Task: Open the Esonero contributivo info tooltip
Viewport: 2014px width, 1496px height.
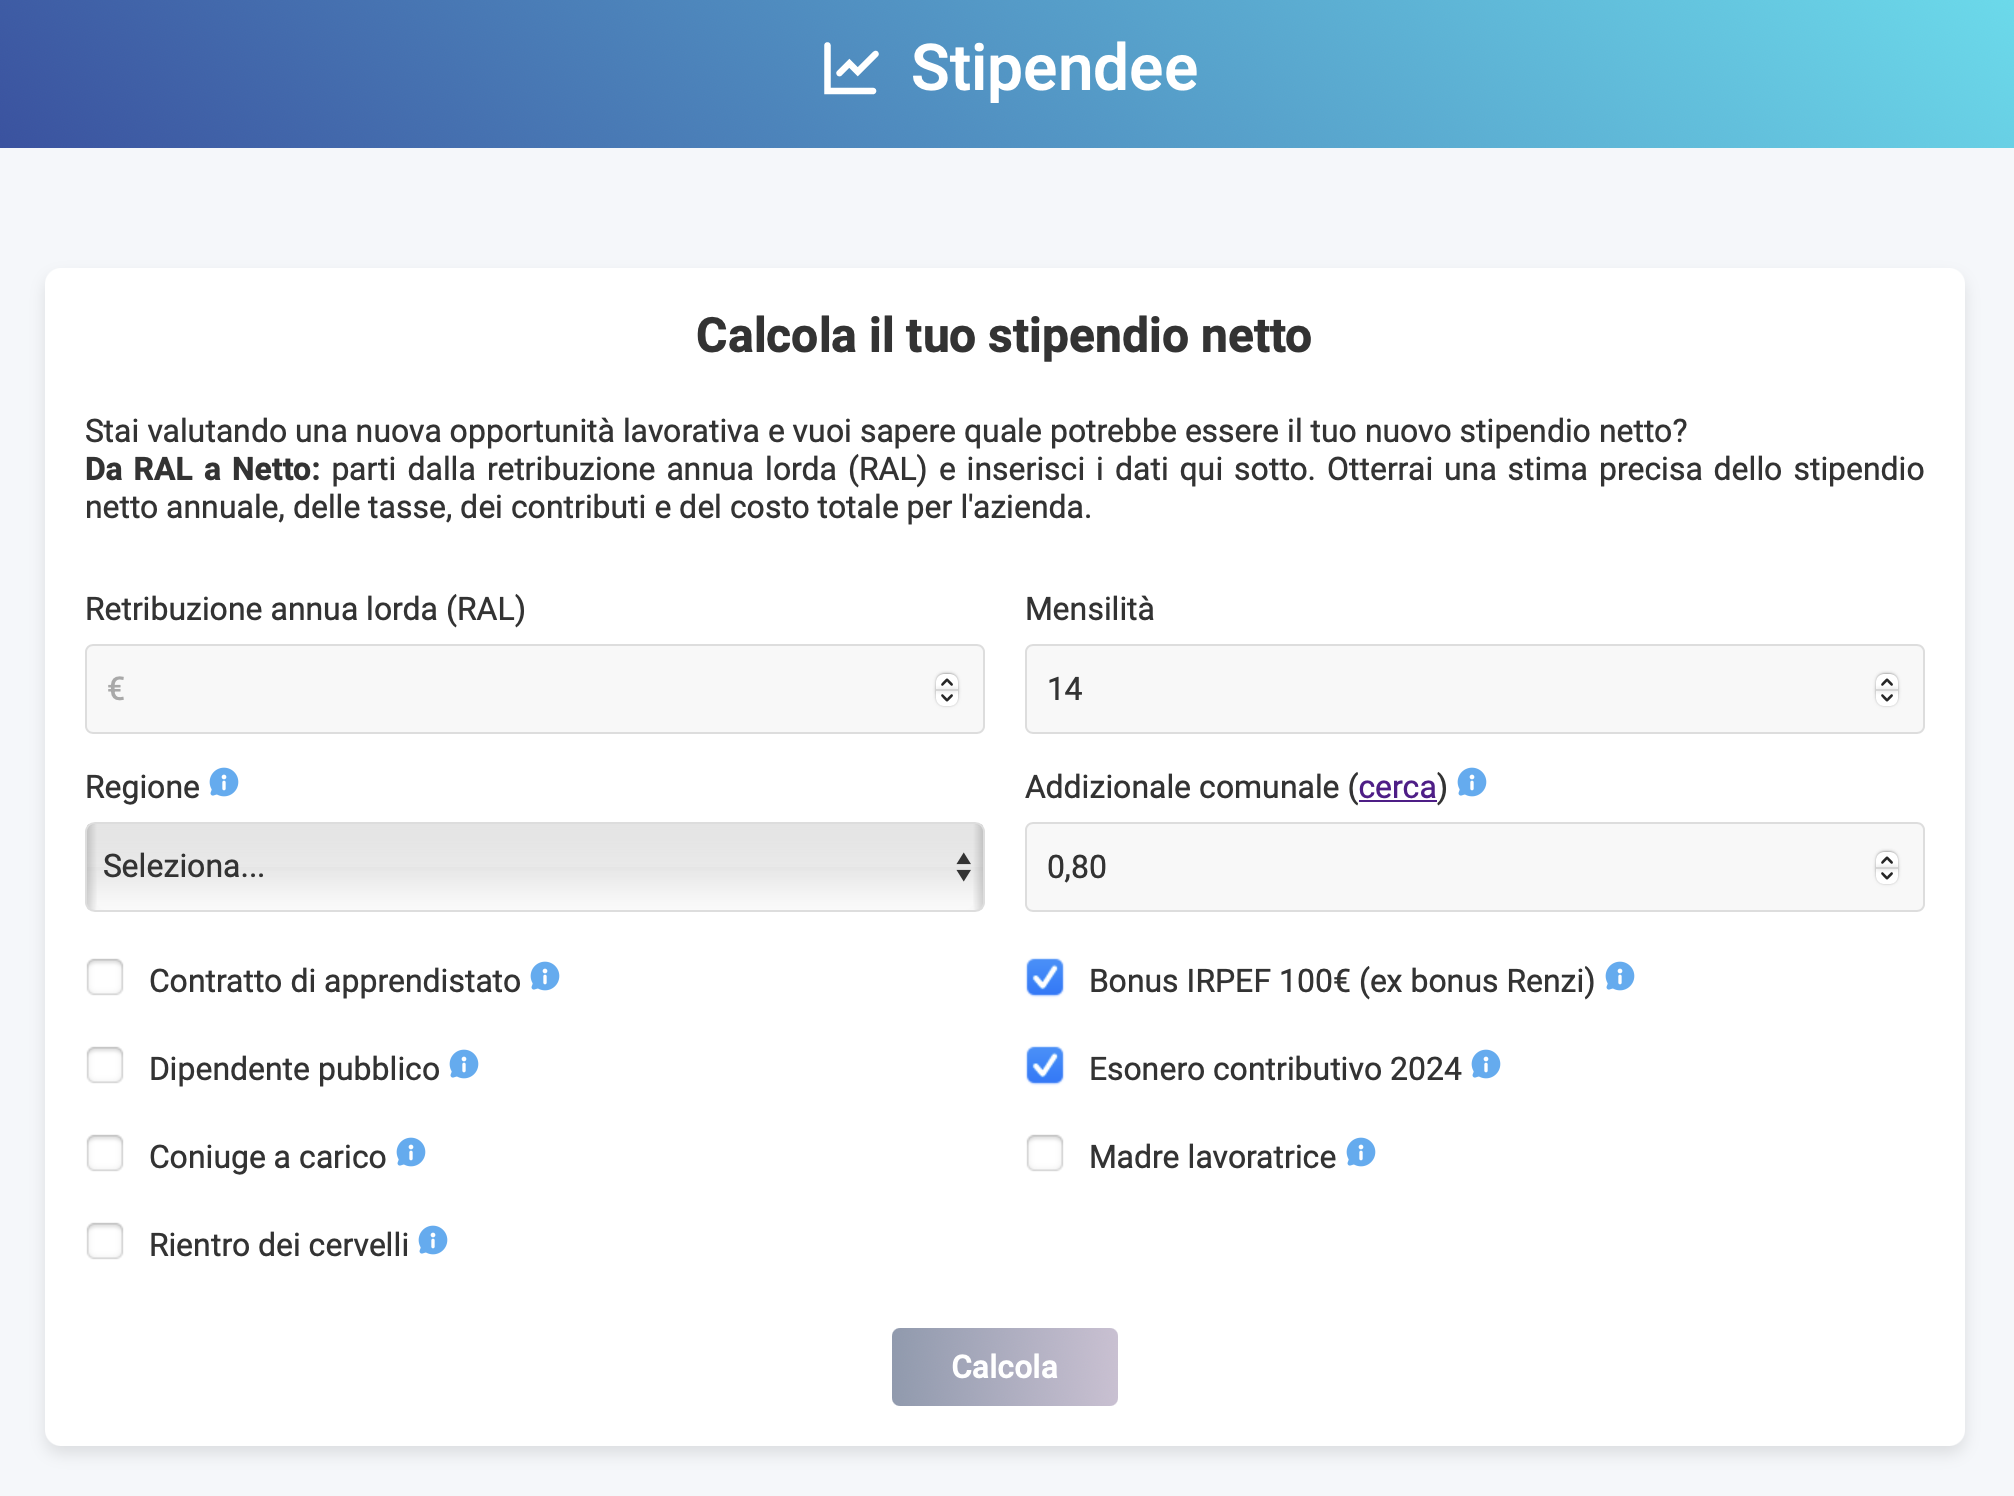Action: (x=1487, y=1065)
